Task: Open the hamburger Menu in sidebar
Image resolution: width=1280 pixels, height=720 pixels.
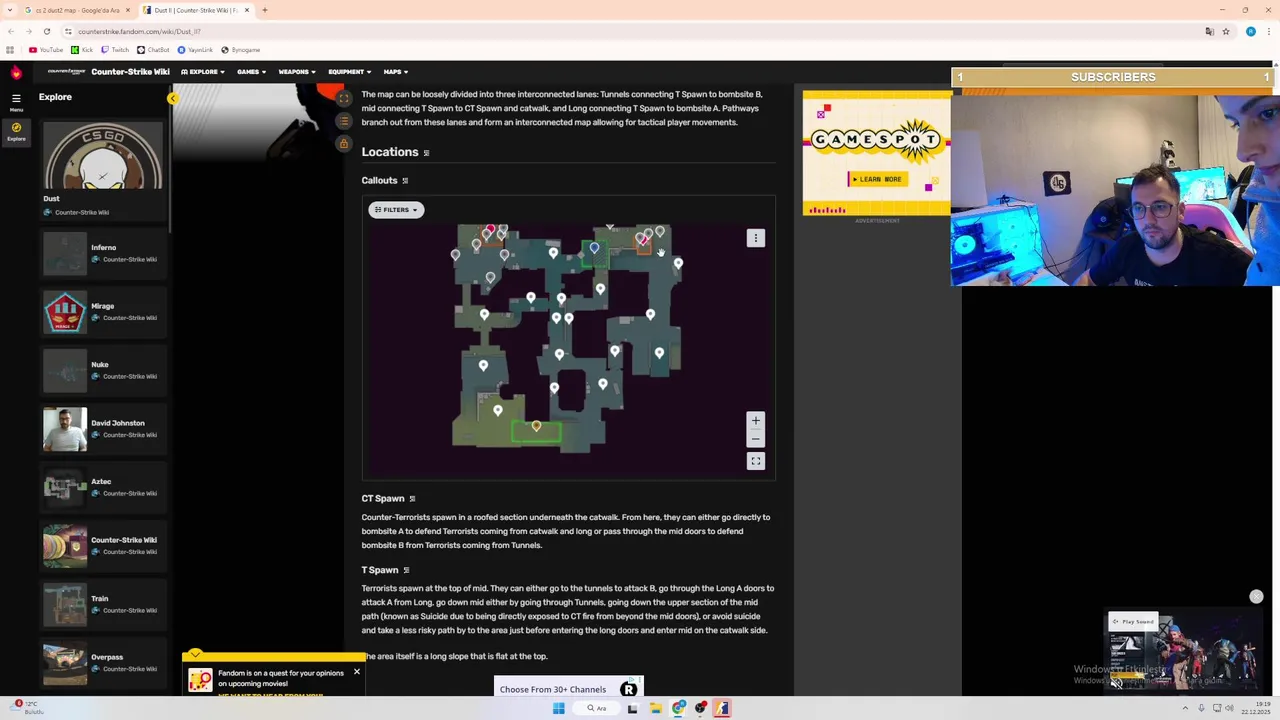Action: (16, 101)
